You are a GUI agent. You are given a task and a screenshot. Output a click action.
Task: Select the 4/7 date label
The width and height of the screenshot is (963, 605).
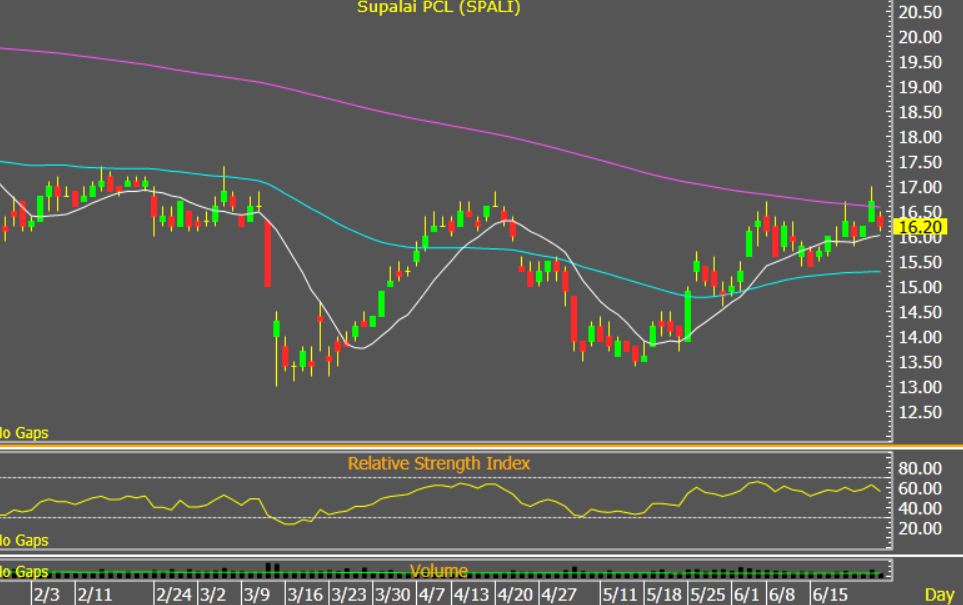point(432,595)
